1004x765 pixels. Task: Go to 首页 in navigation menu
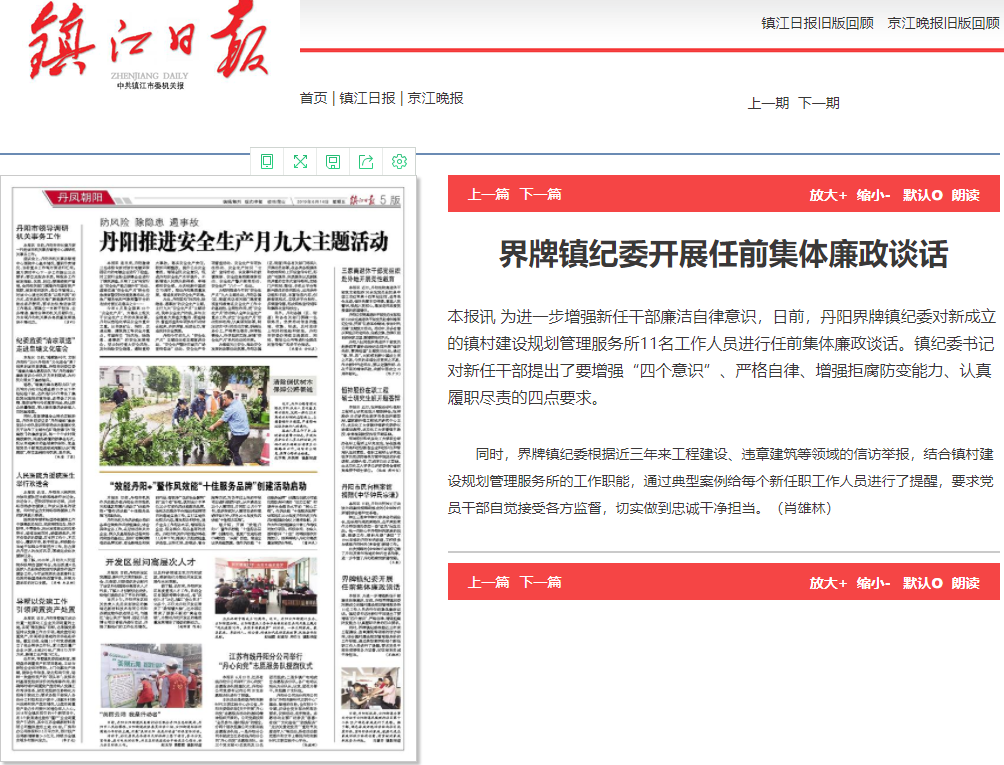click(x=313, y=98)
